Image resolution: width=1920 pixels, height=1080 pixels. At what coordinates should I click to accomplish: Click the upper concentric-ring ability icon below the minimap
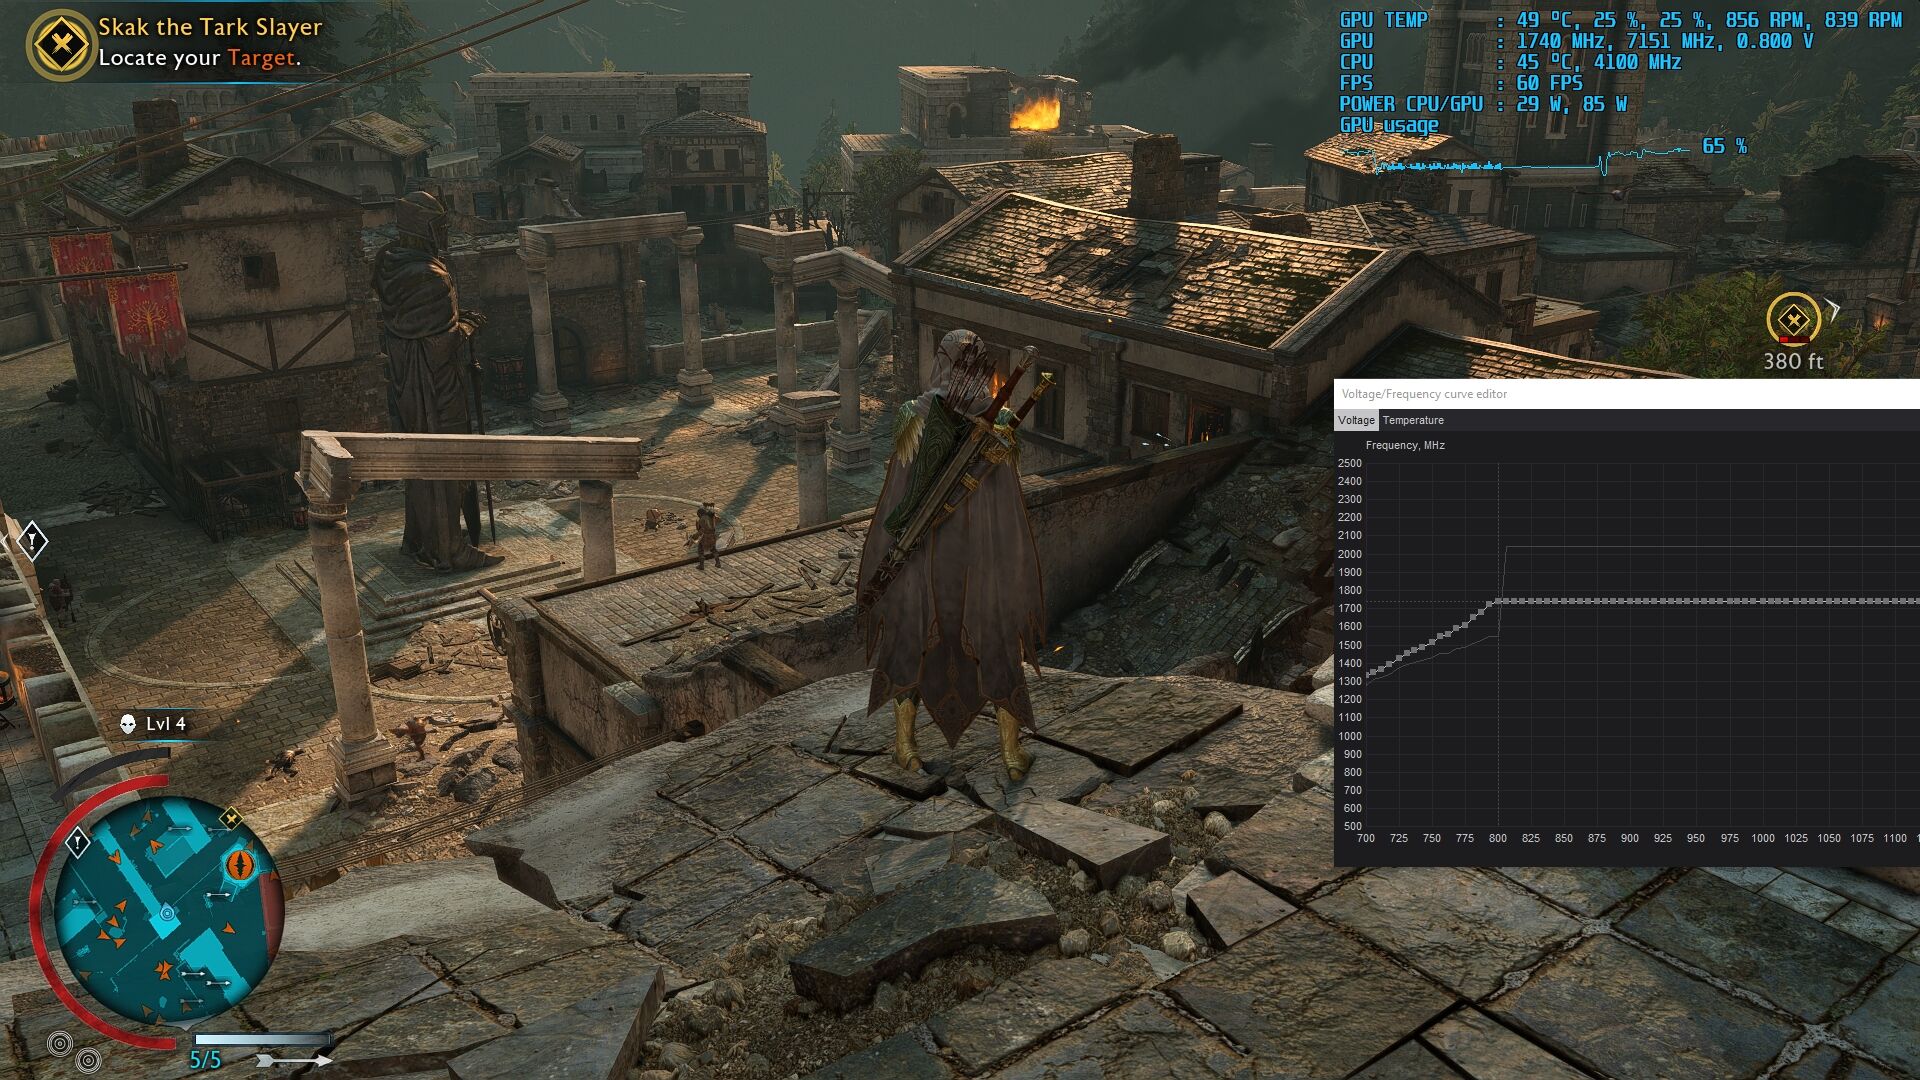(60, 1044)
